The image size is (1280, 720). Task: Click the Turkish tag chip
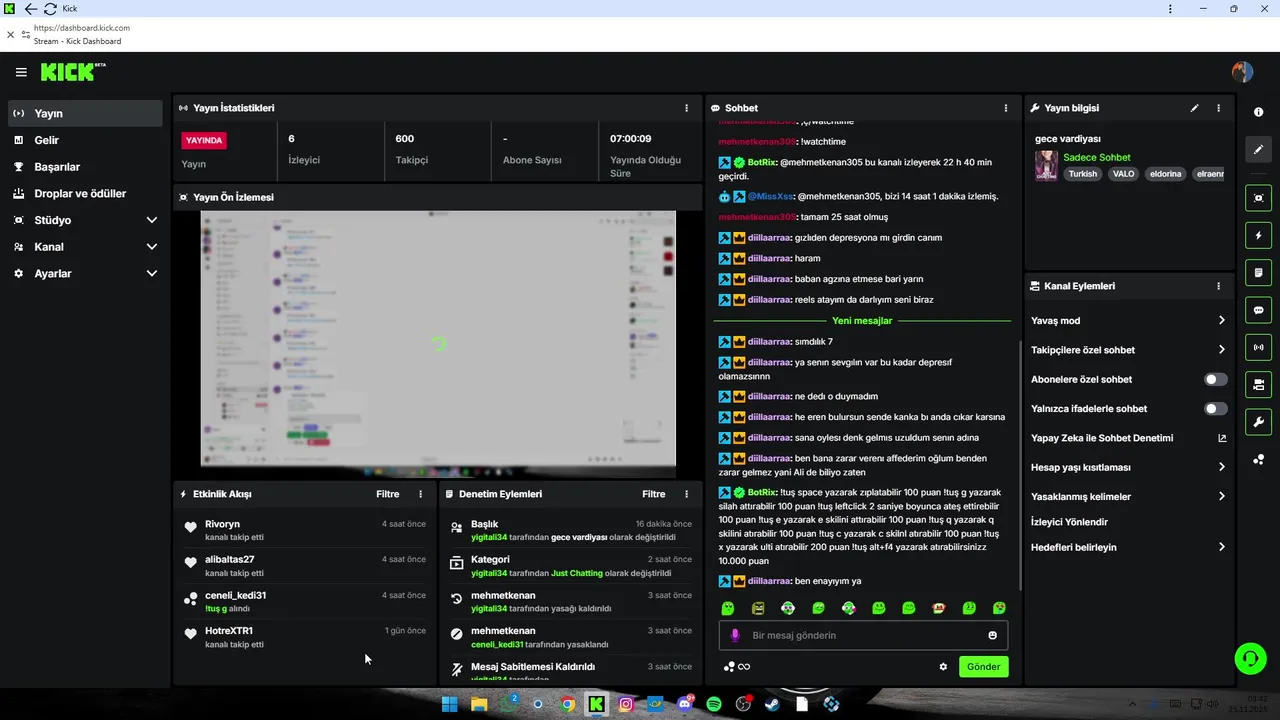coord(1082,174)
